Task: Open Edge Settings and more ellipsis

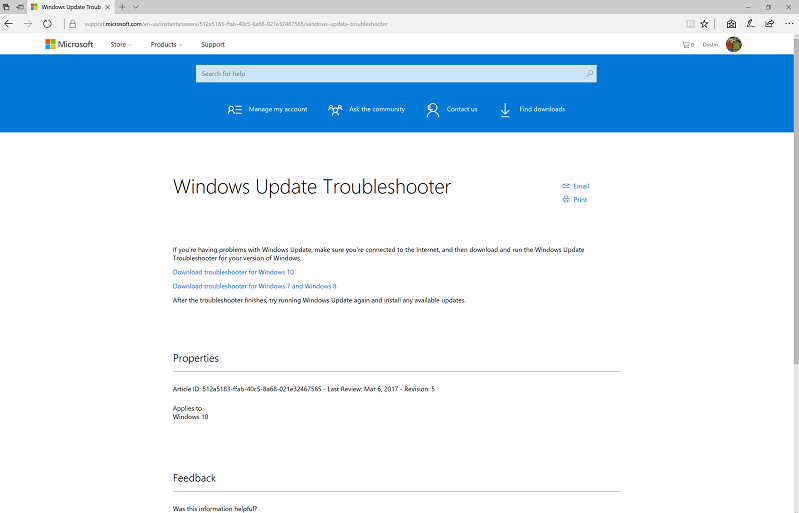Action: point(787,23)
